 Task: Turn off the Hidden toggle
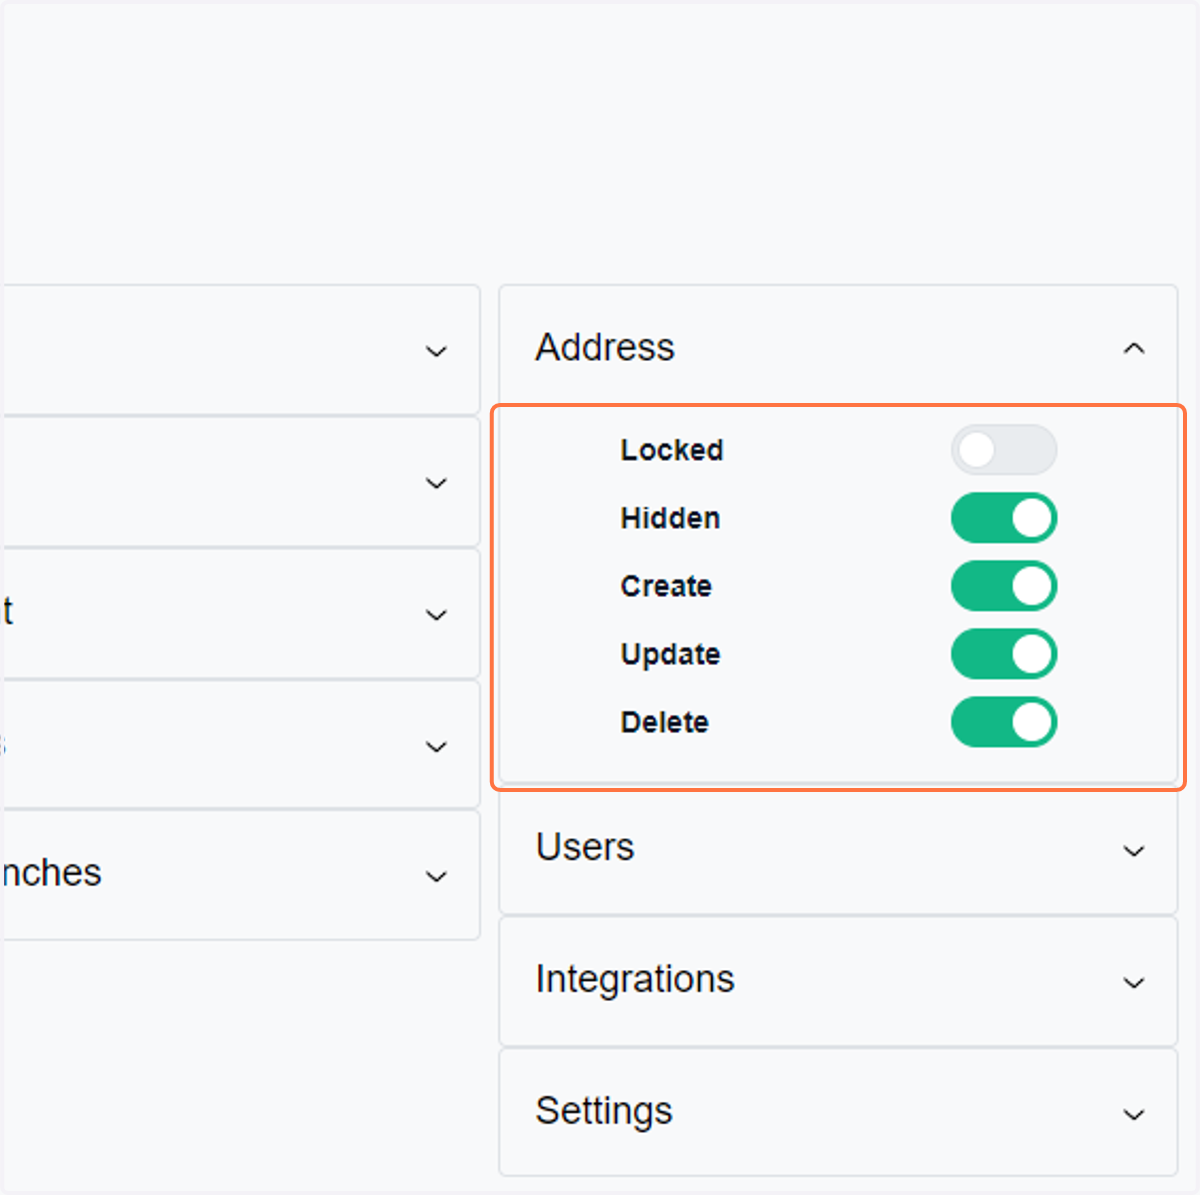click(x=1004, y=518)
